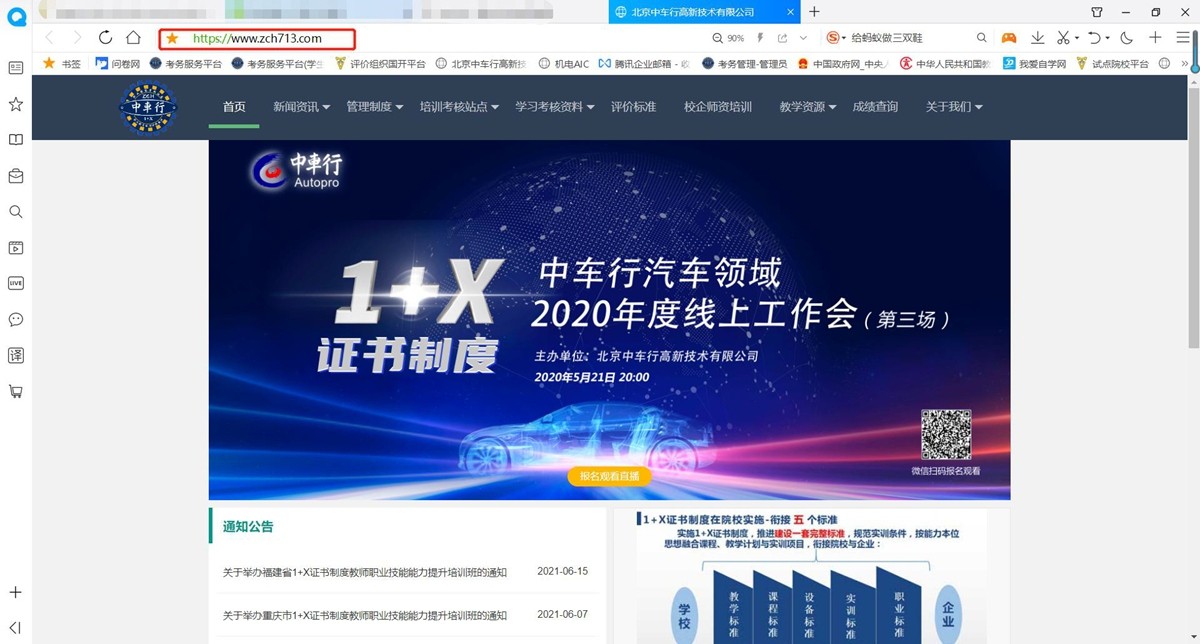This screenshot has height=644, width=1200.
Task: Click the page refresh icon
Action: coord(105,38)
